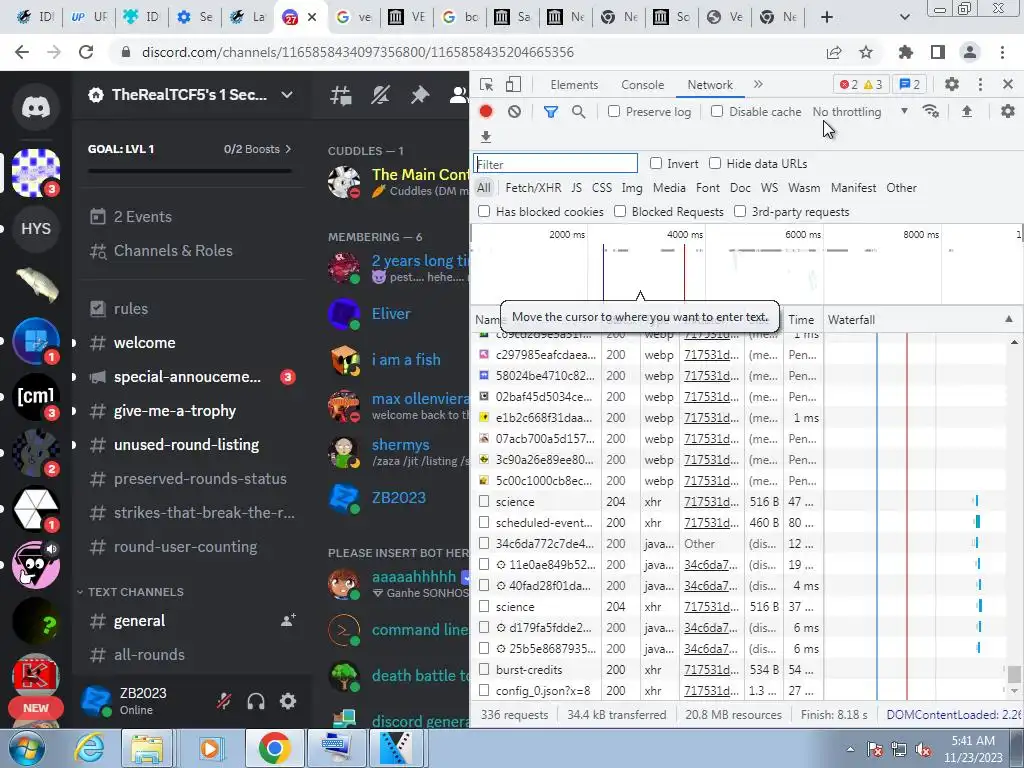Open network search magnifier
The image size is (1024, 768).
click(x=579, y=112)
